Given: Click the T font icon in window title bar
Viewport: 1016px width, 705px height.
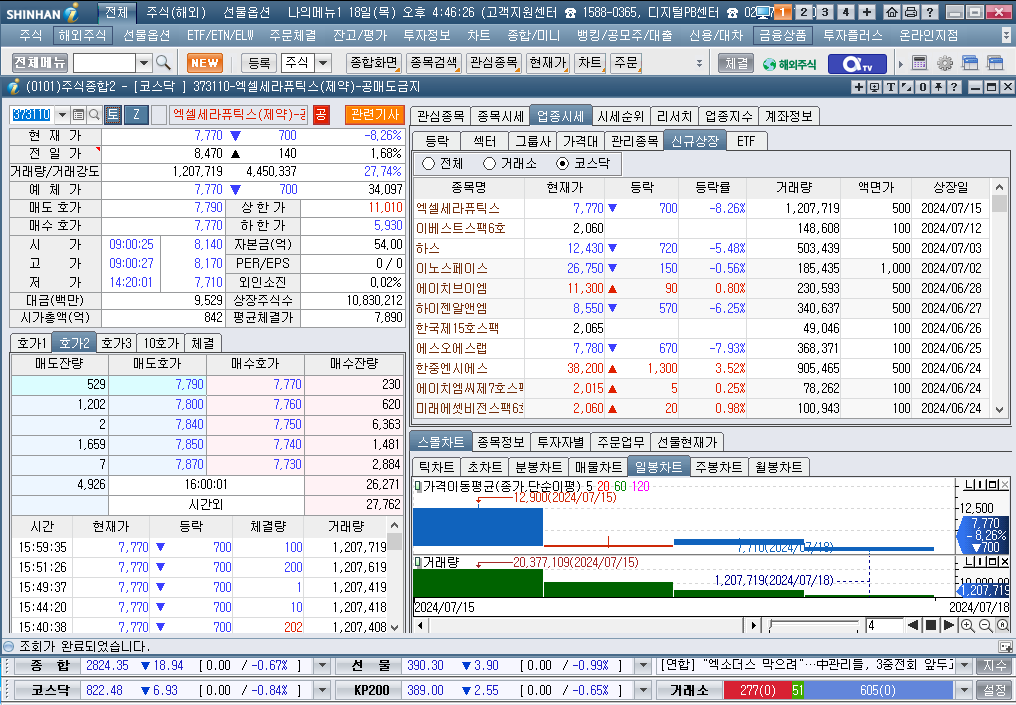Looking at the screenshot, I should click(890, 87).
